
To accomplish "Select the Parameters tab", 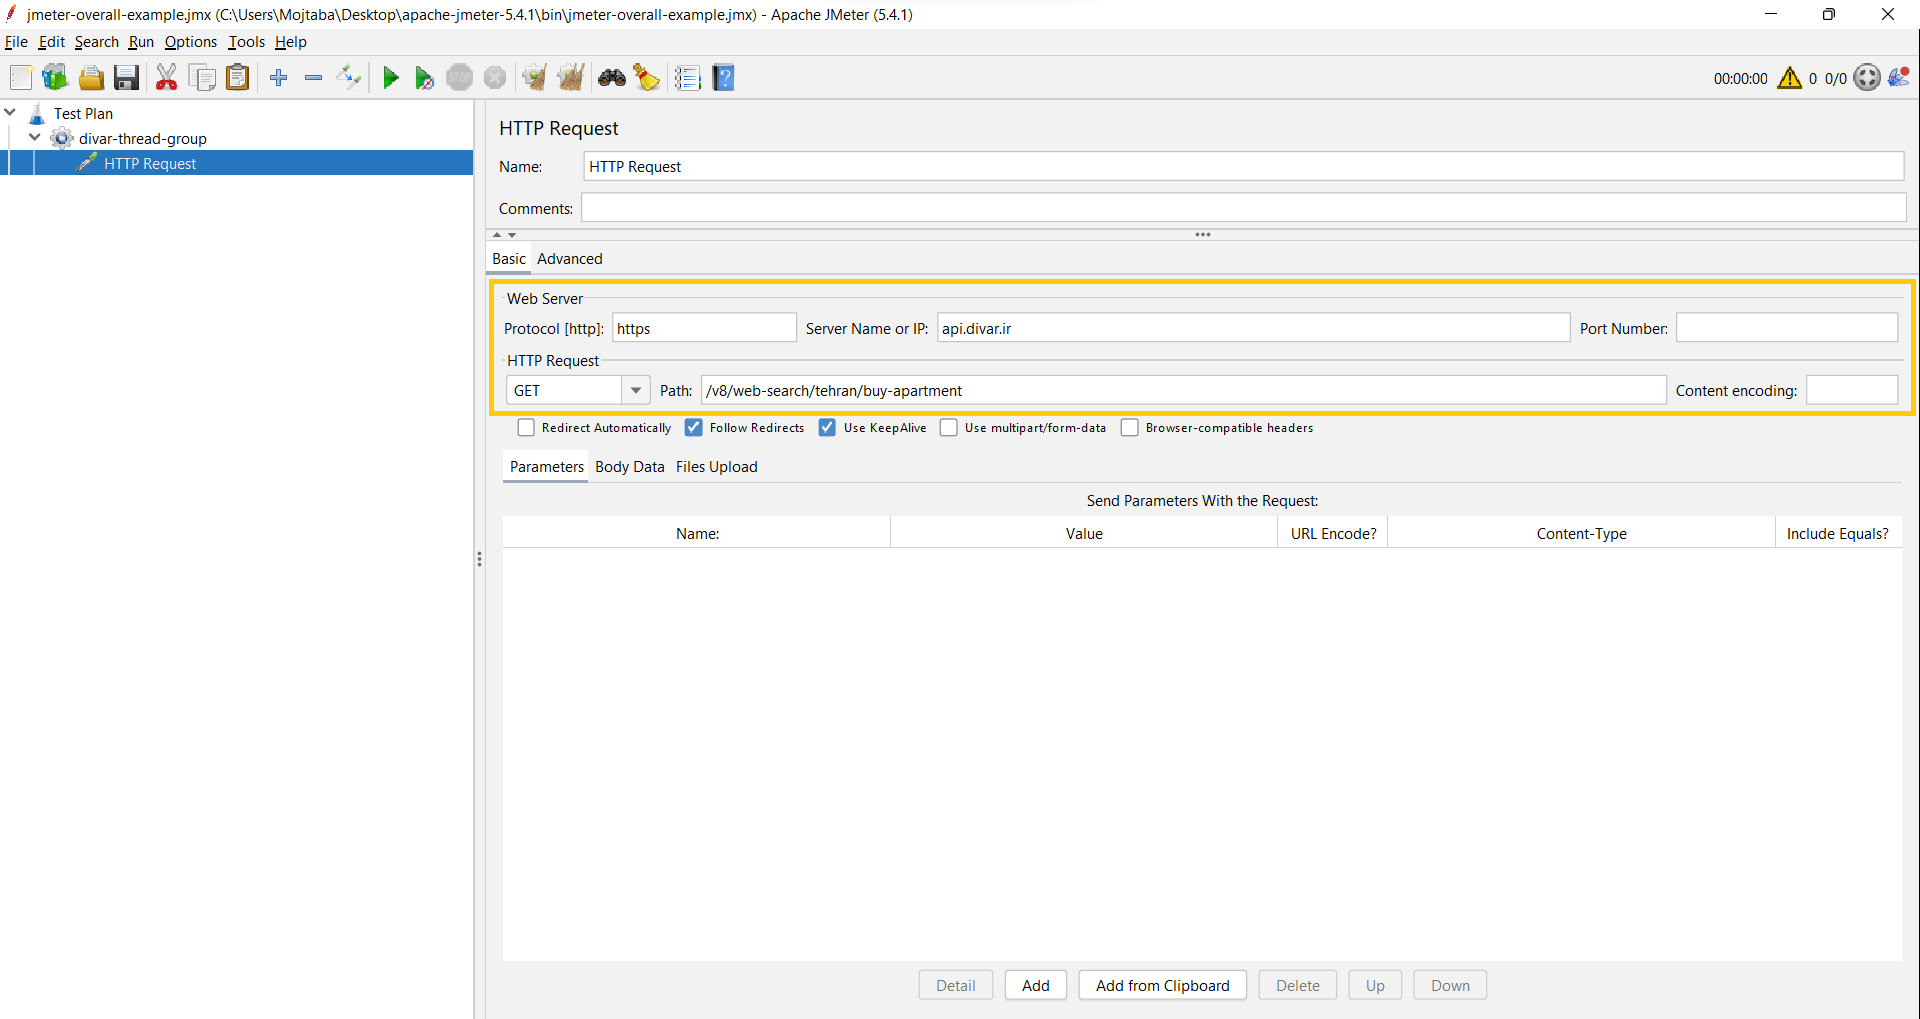I will [547, 467].
